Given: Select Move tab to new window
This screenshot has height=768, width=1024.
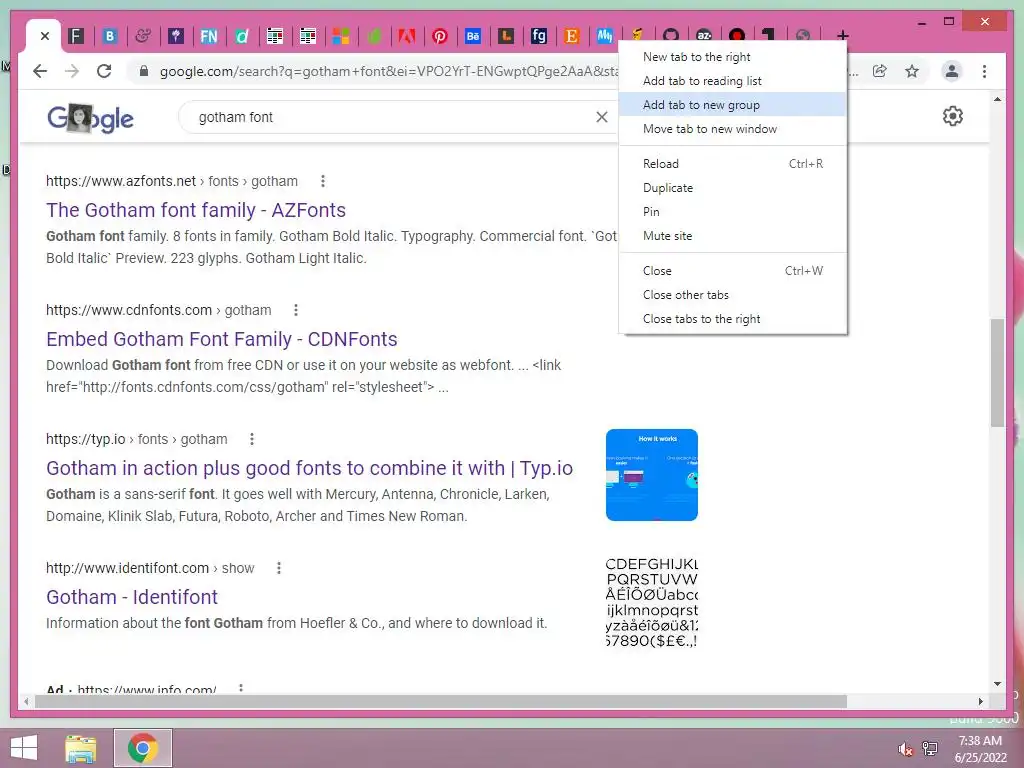Looking at the screenshot, I should tap(733, 129).
